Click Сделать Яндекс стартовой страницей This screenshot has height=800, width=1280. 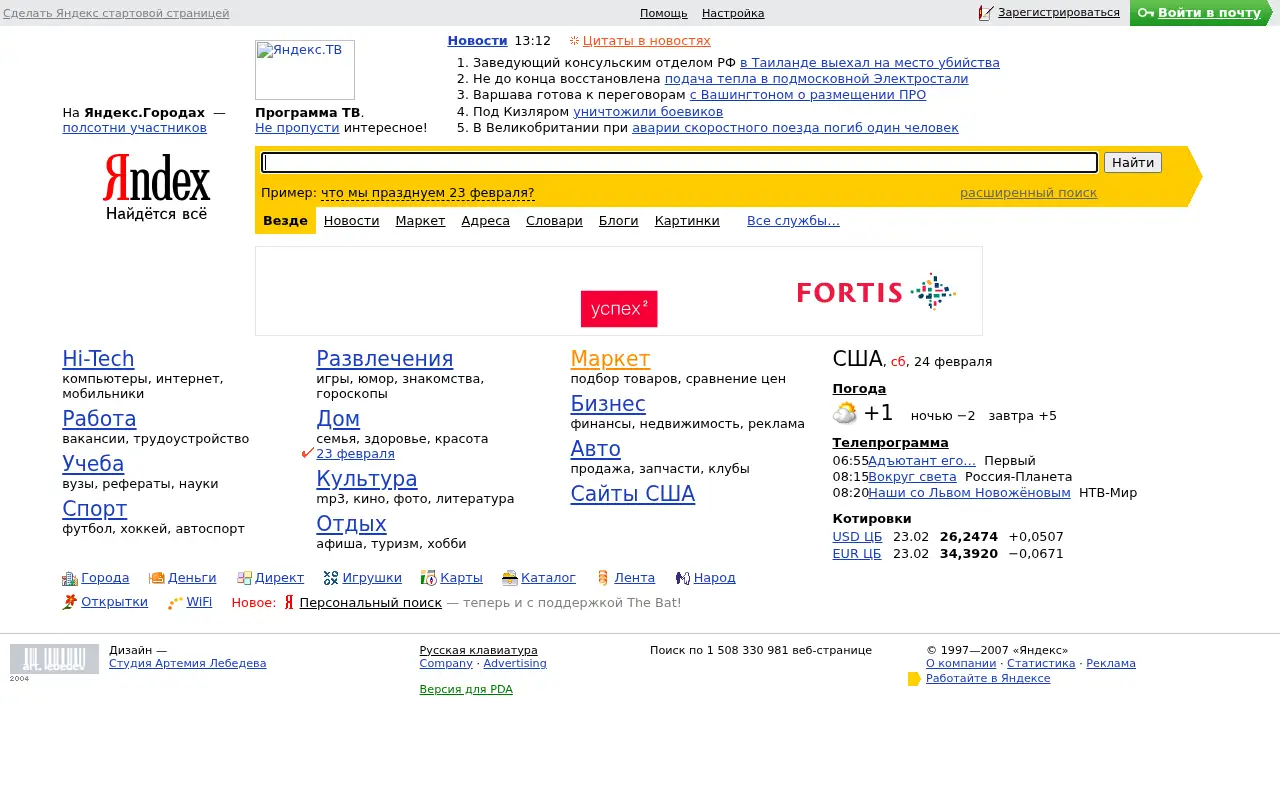116,13
